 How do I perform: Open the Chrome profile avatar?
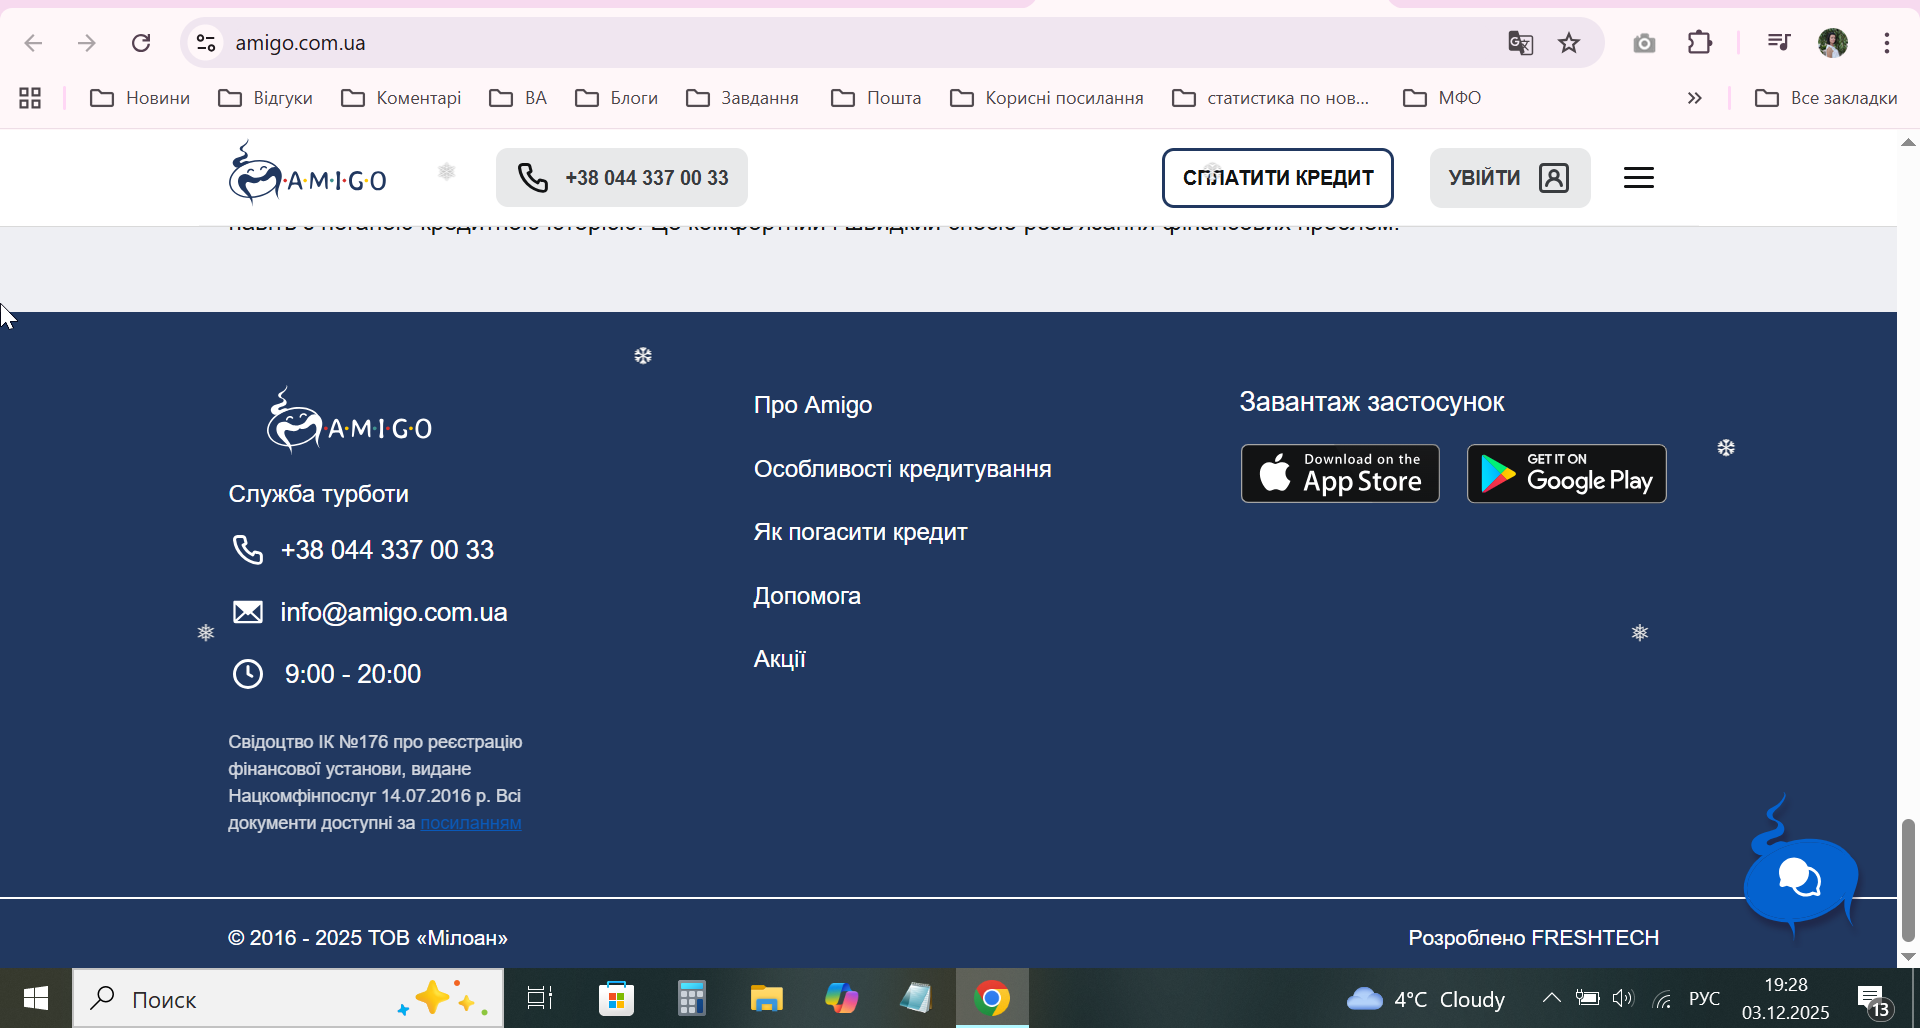coord(1833,43)
